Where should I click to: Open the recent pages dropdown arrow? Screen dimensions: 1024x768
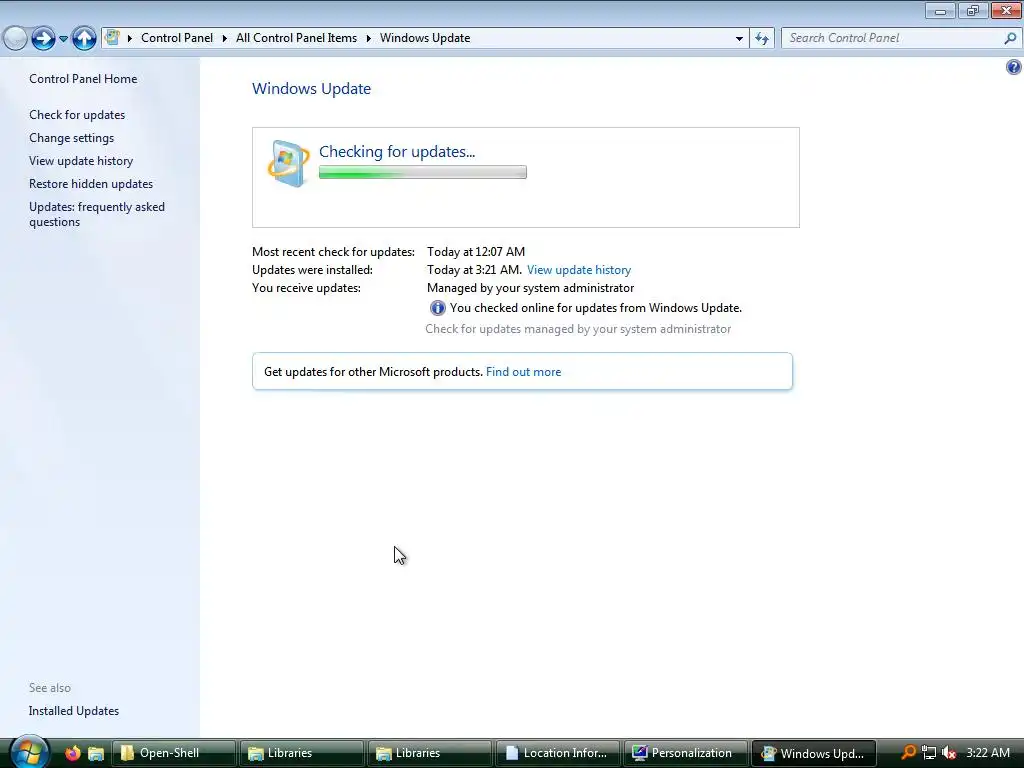coord(63,39)
